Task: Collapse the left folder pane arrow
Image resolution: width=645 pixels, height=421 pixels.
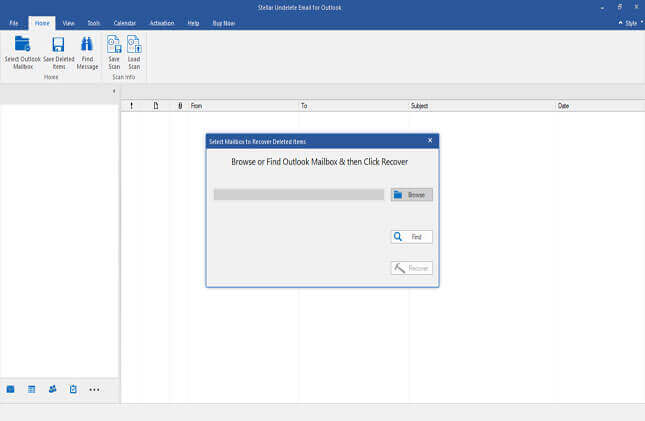Action: (113, 91)
